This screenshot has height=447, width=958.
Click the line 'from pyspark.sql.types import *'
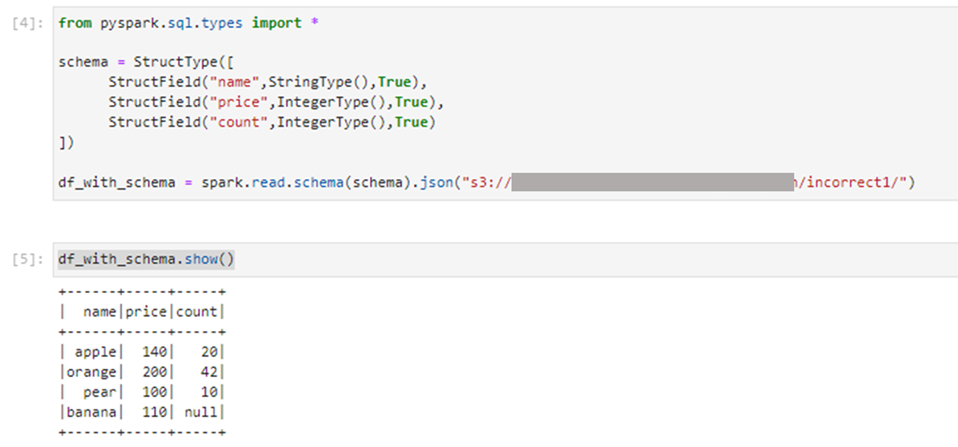pos(189,23)
